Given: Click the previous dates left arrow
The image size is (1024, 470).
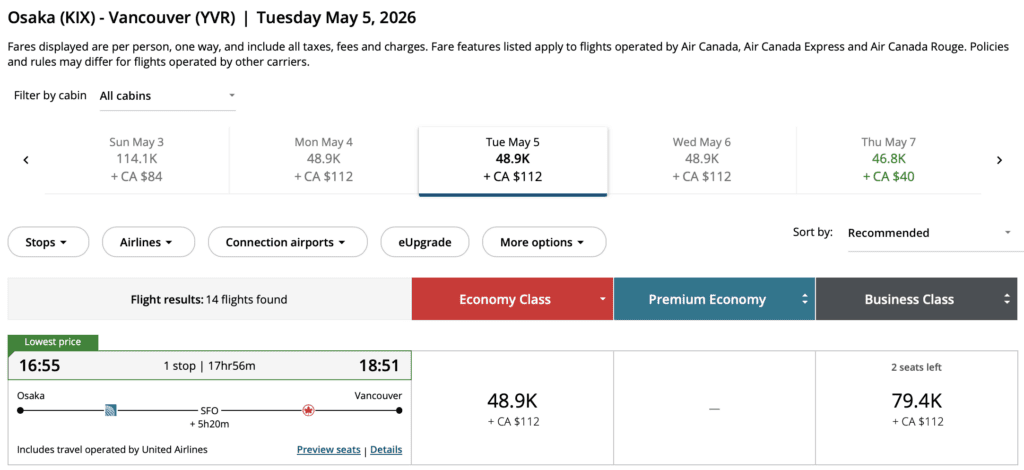Looking at the screenshot, I should tap(26, 160).
